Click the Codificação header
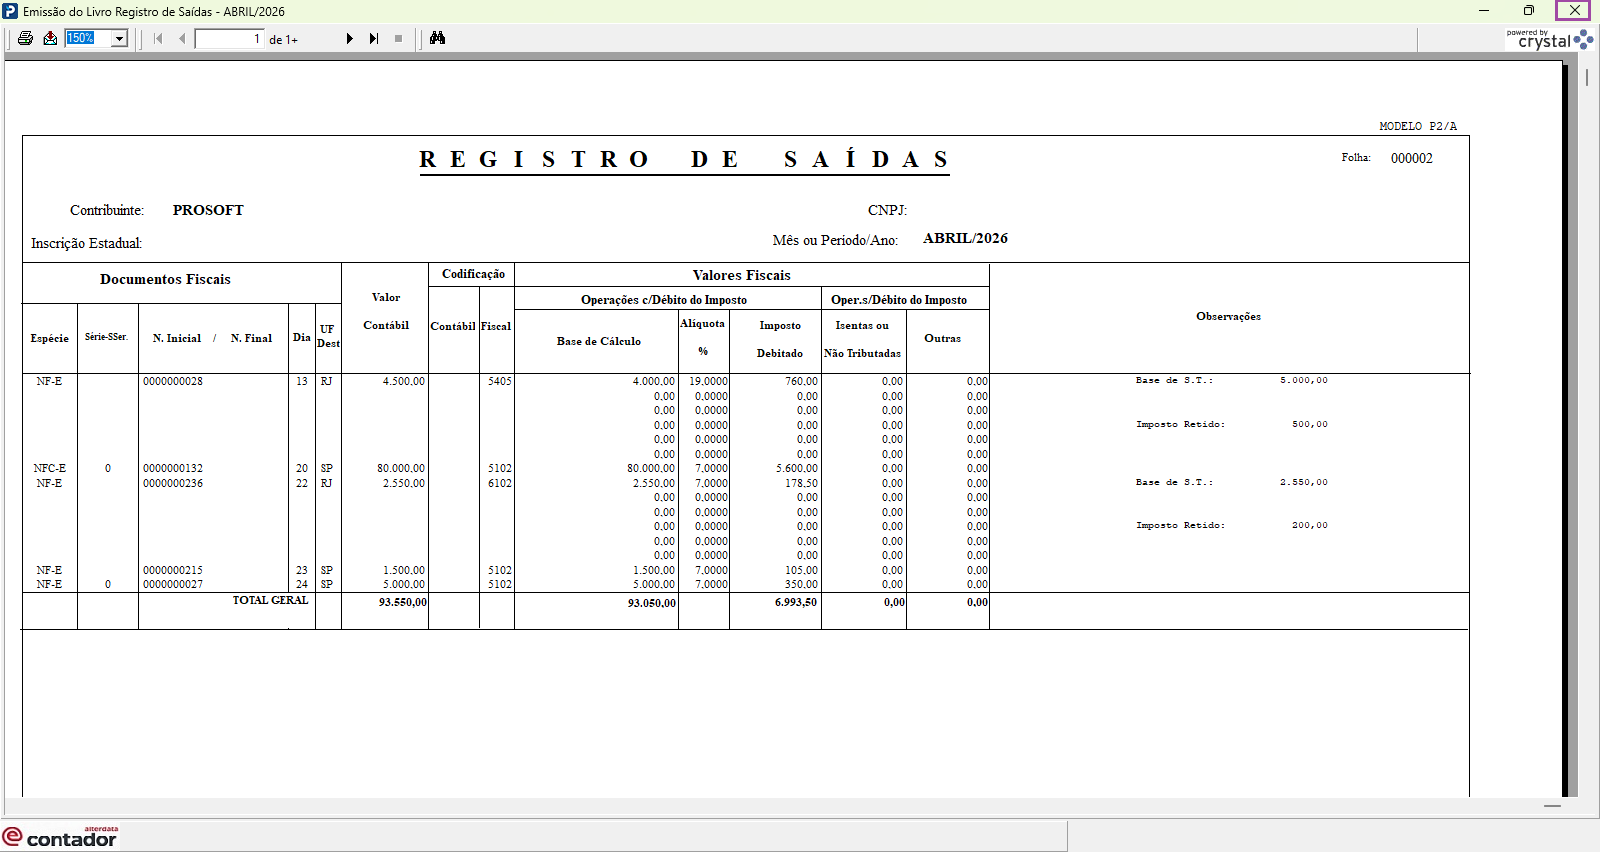Screen dimensions: 1600x852 473,274
